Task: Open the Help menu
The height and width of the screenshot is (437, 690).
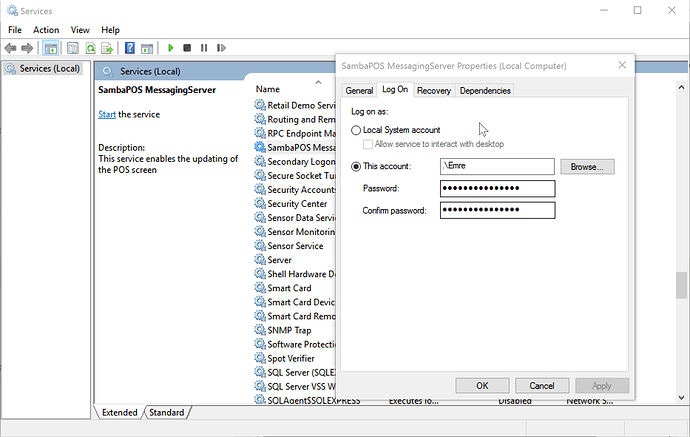Action: pyautogui.click(x=110, y=30)
